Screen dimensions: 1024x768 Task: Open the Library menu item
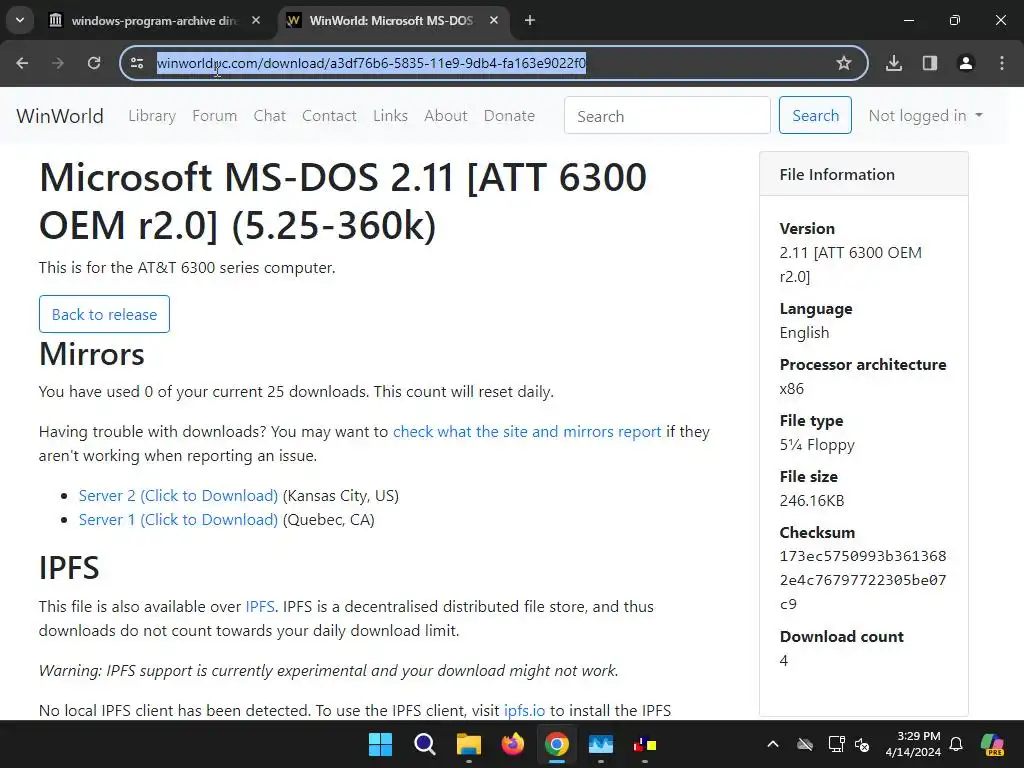tap(152, 116)
